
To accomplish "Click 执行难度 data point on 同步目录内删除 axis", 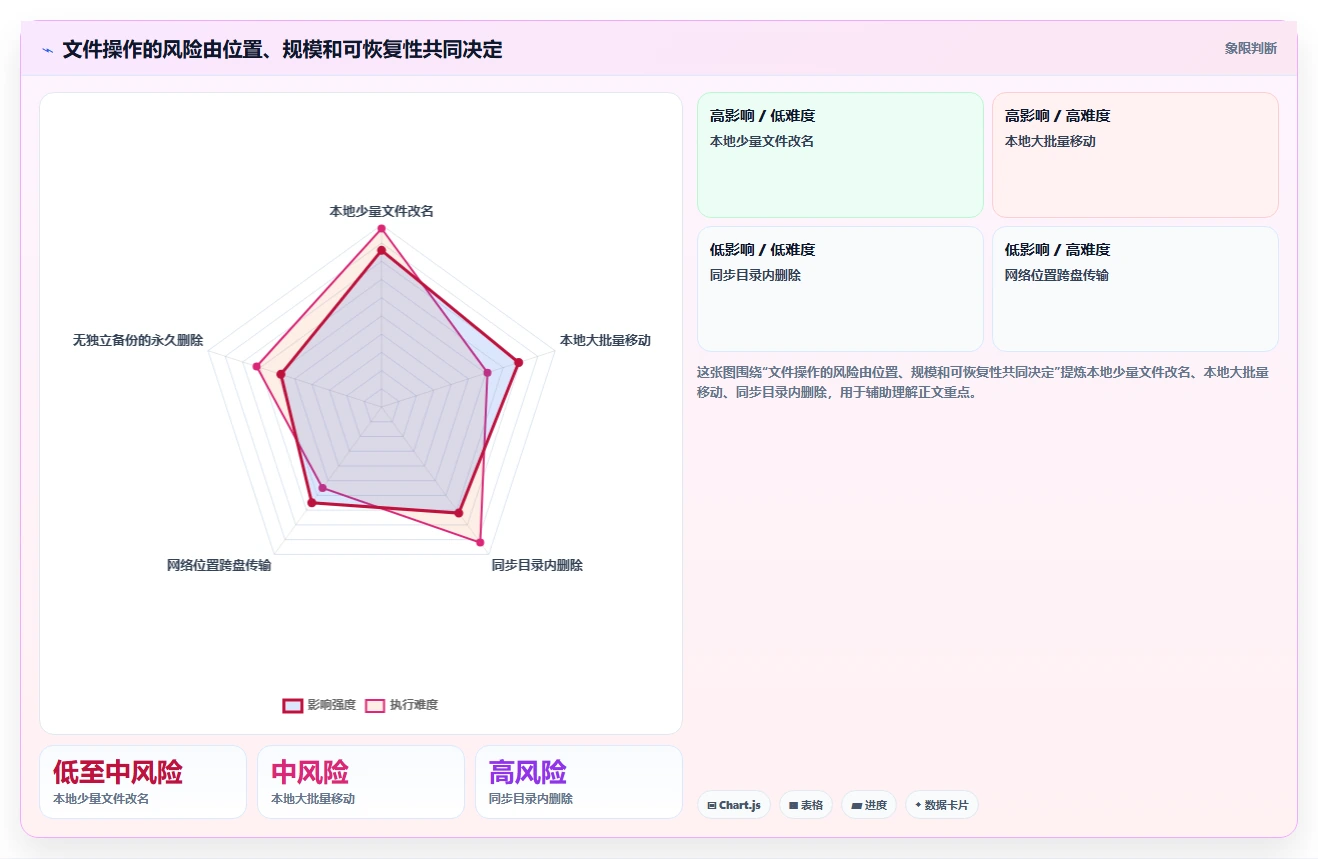I will click(x=480, y=543).
